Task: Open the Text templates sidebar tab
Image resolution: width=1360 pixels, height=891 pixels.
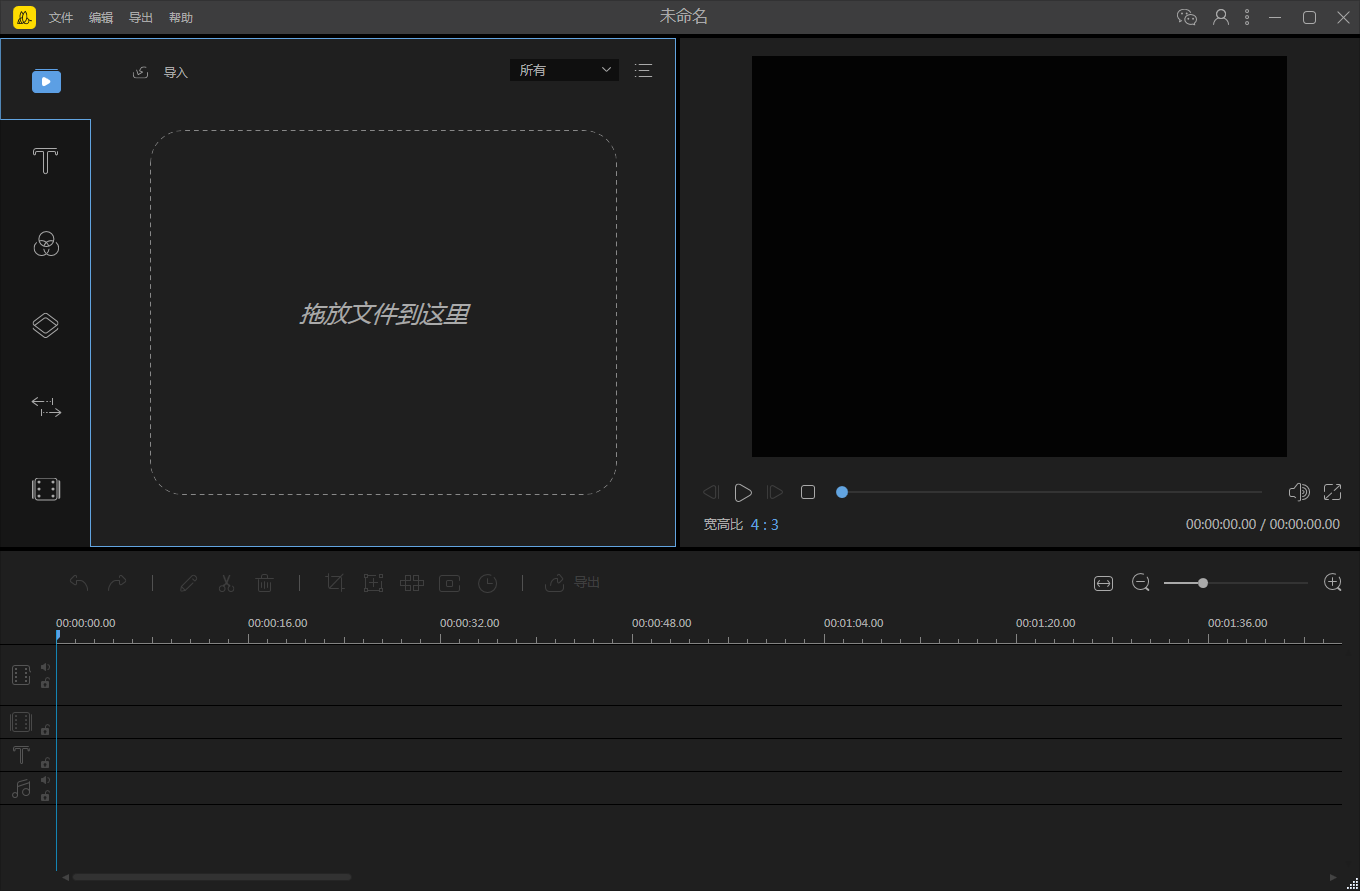Action: pos(46,161)
